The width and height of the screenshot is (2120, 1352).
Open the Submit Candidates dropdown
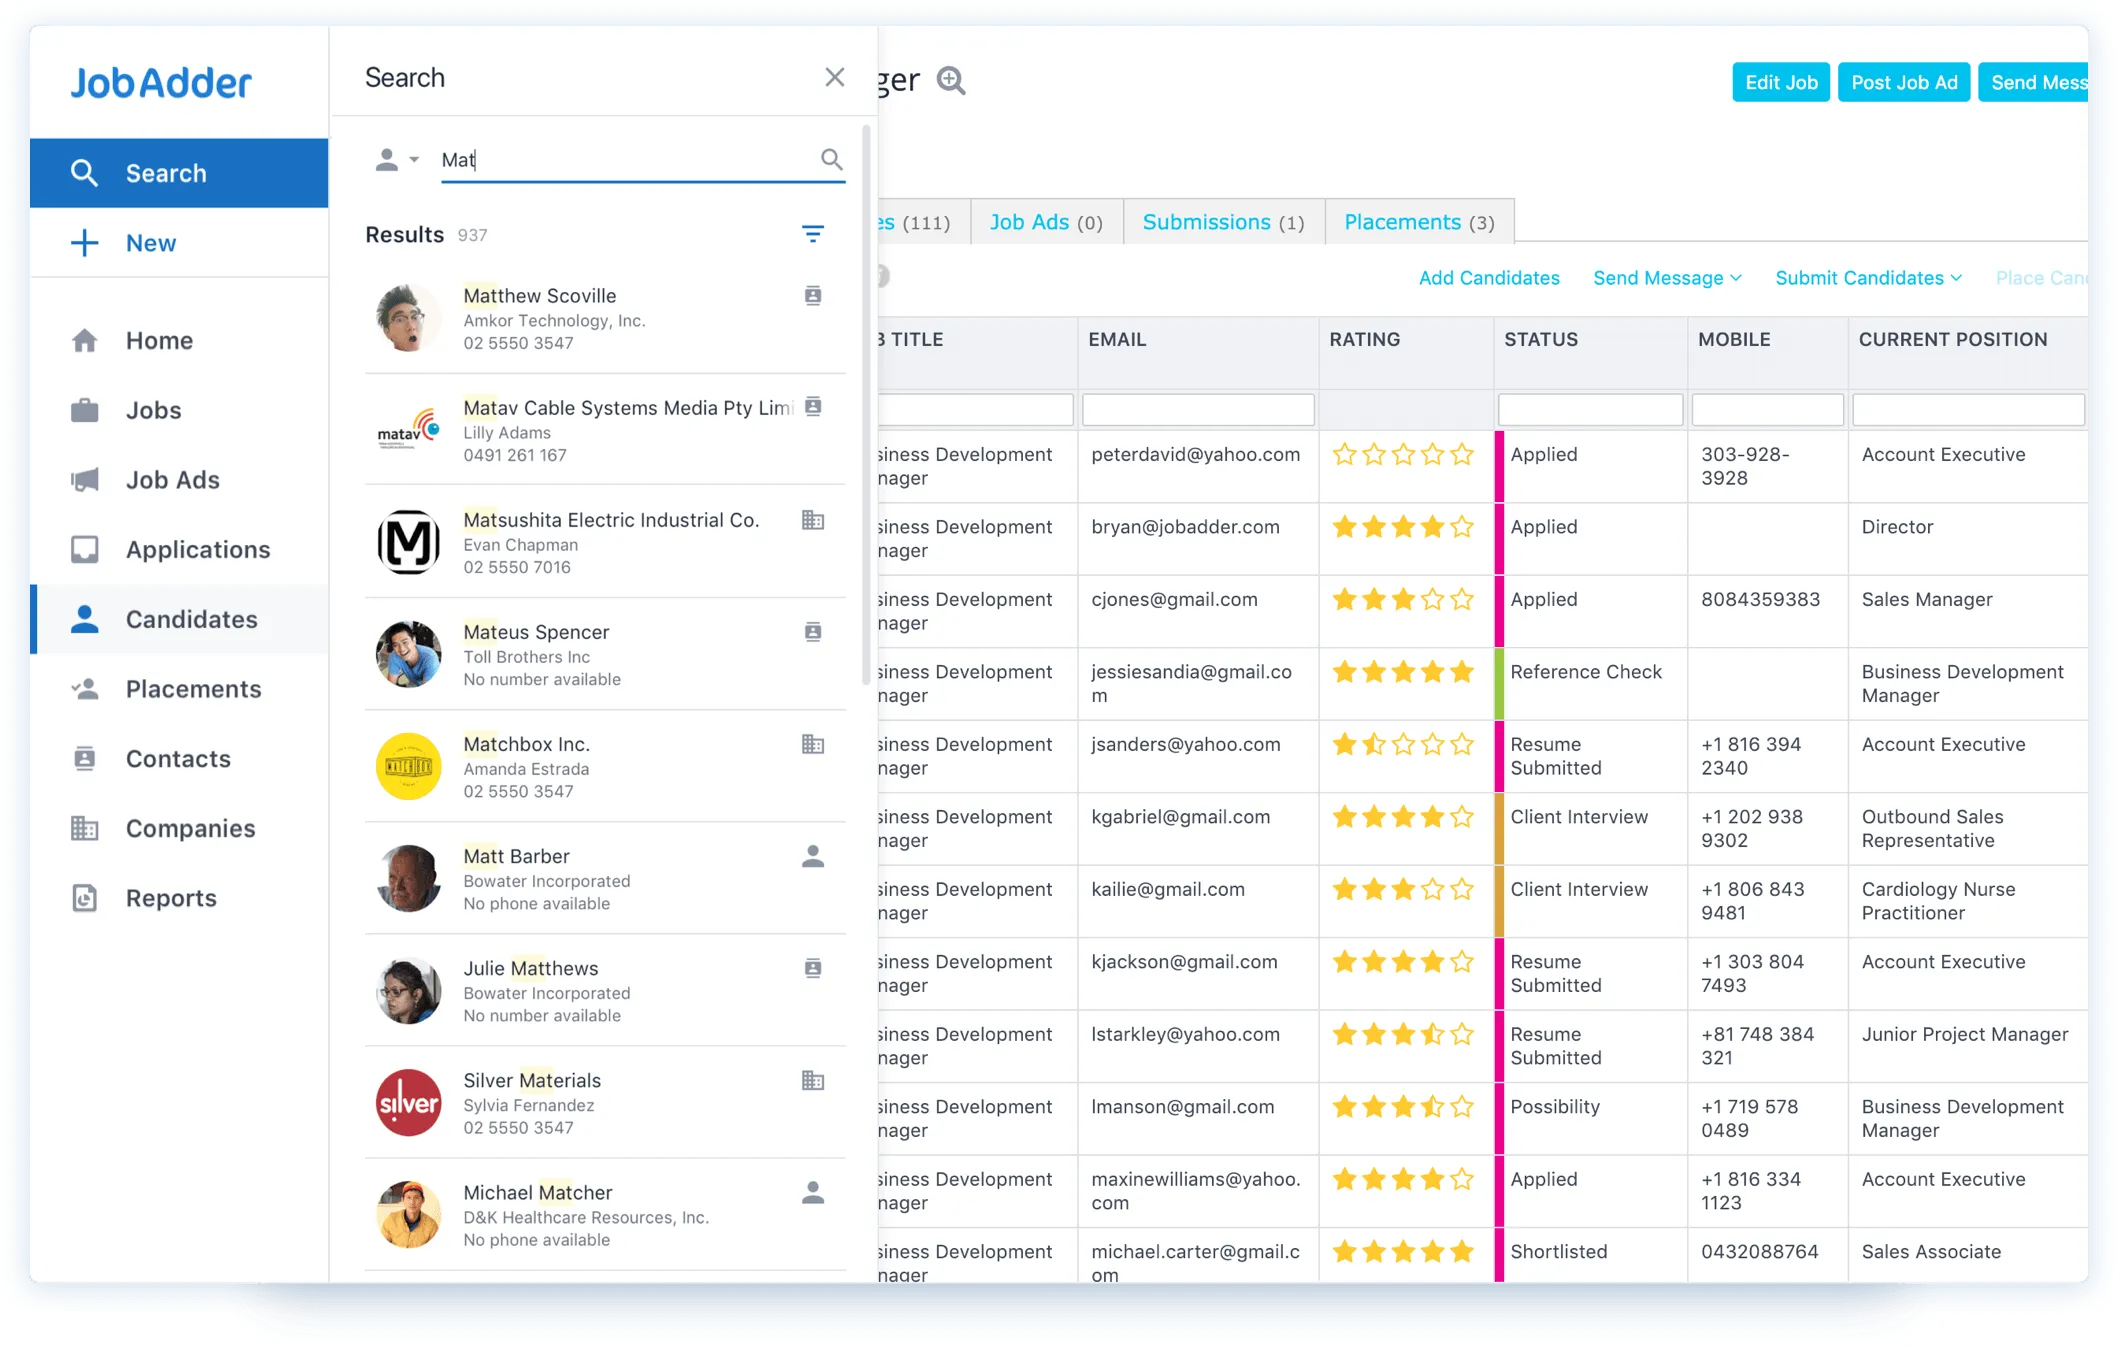1867,278
